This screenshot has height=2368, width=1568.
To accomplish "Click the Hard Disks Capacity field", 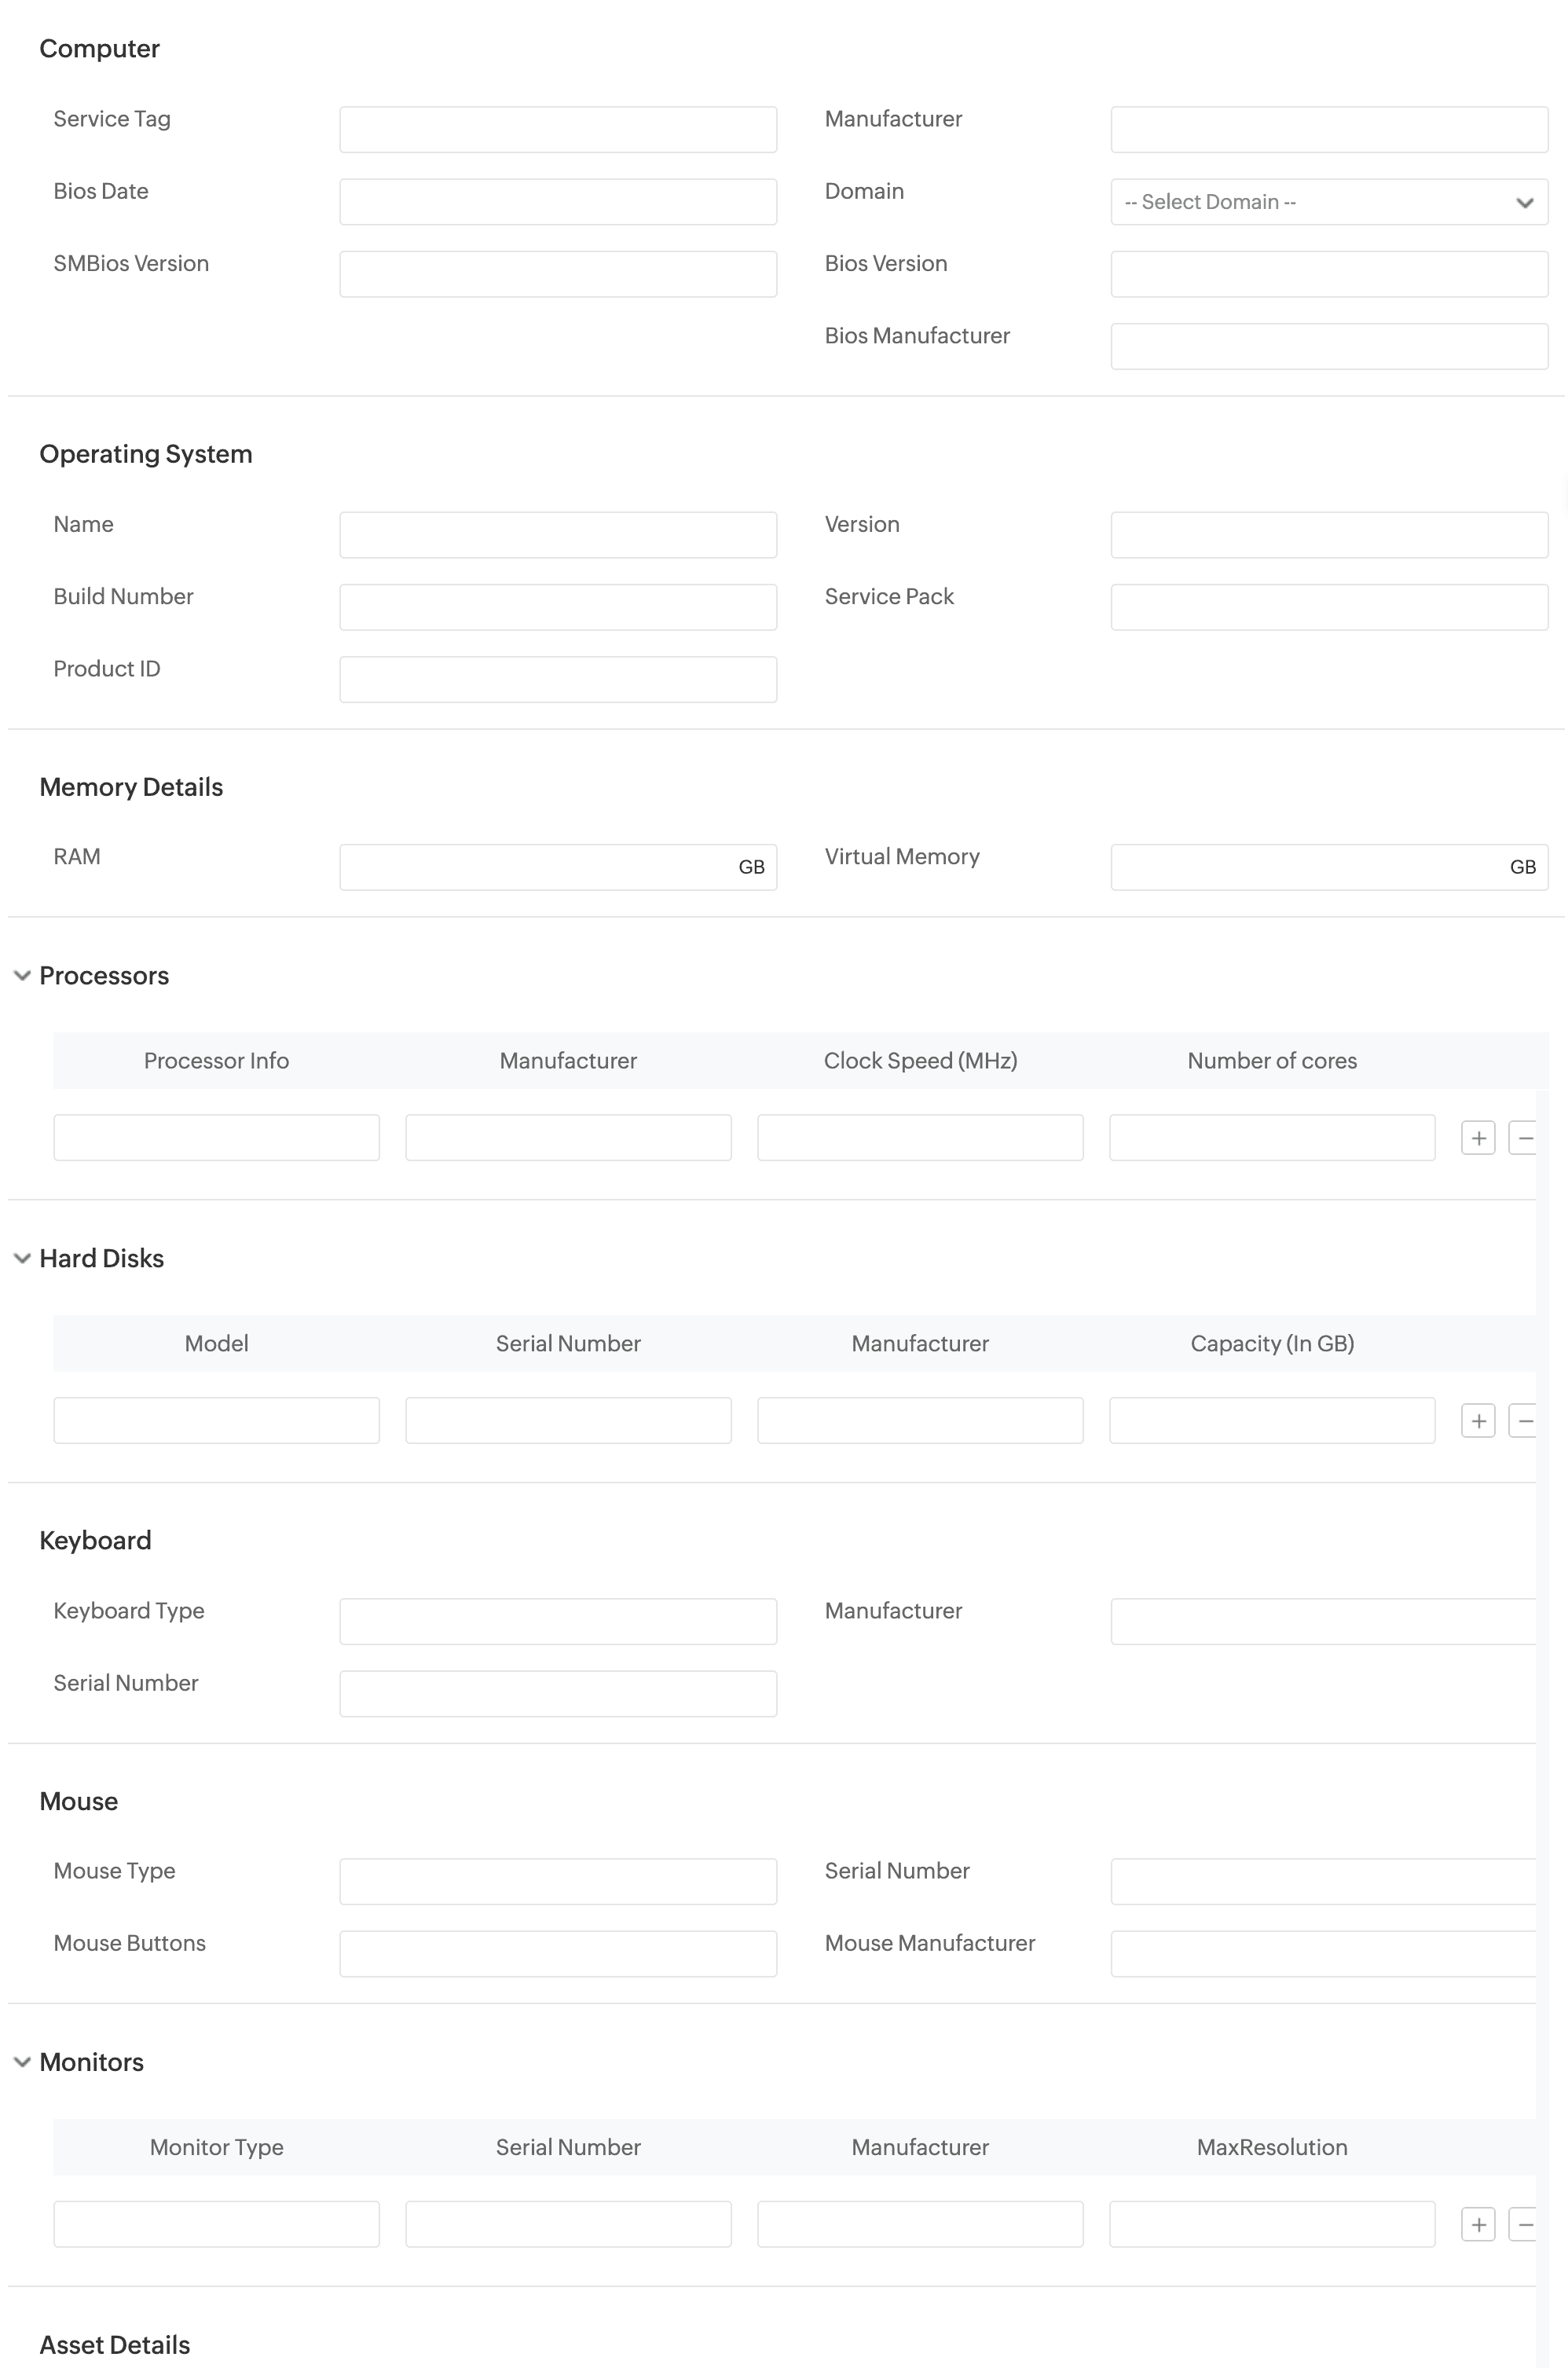I will [x=1272, y=1421].
